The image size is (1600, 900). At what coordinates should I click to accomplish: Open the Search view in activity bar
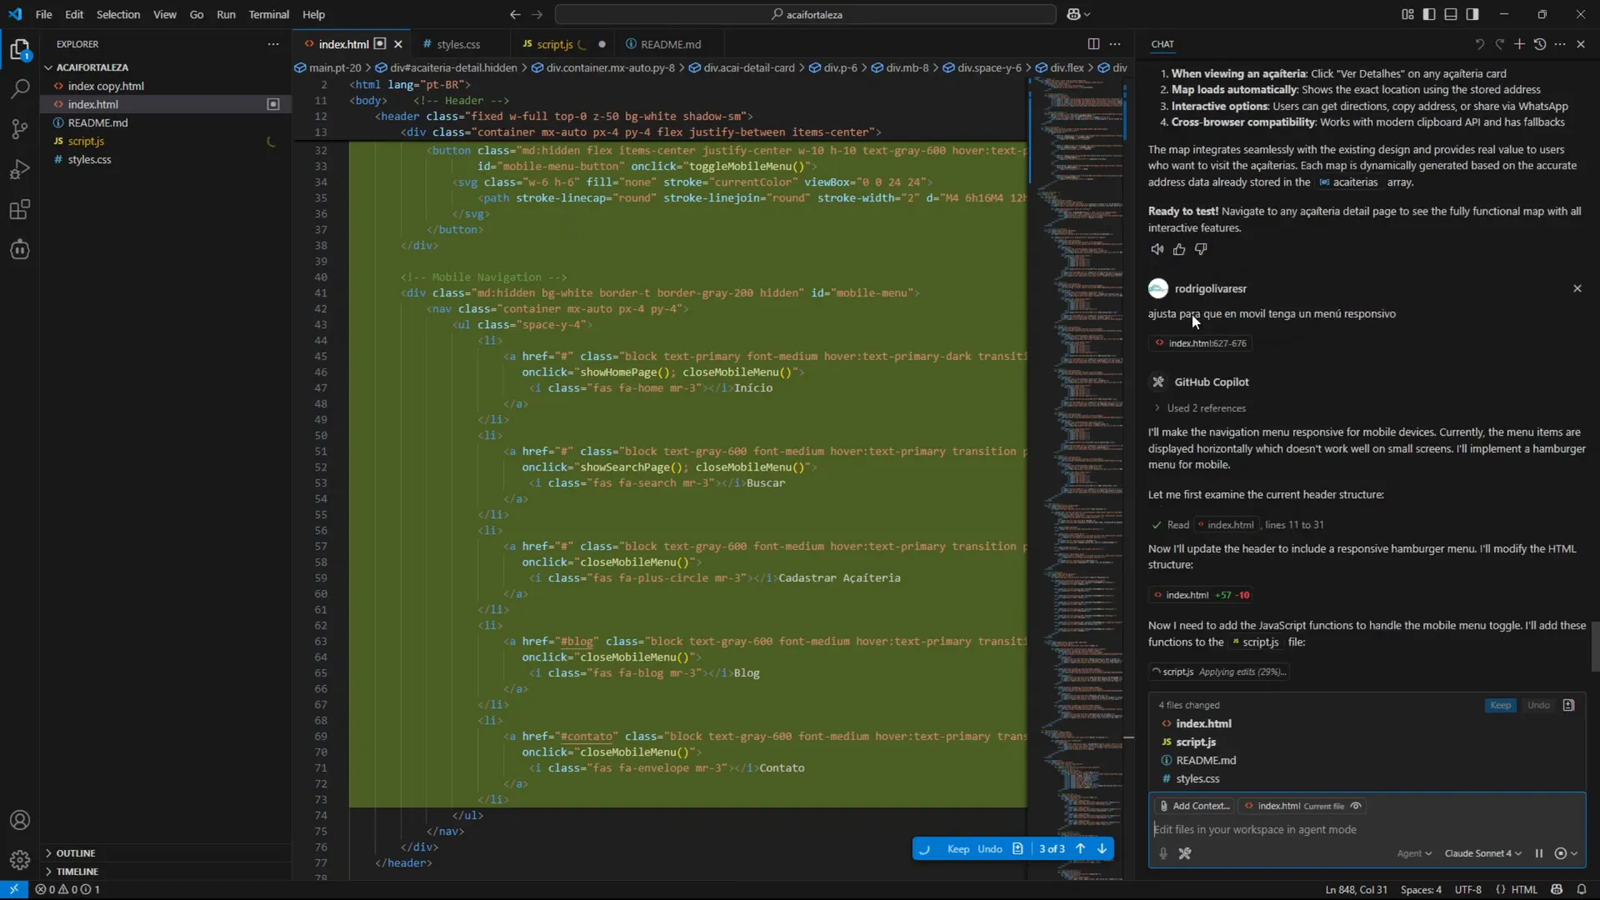[x=20, y=89]
